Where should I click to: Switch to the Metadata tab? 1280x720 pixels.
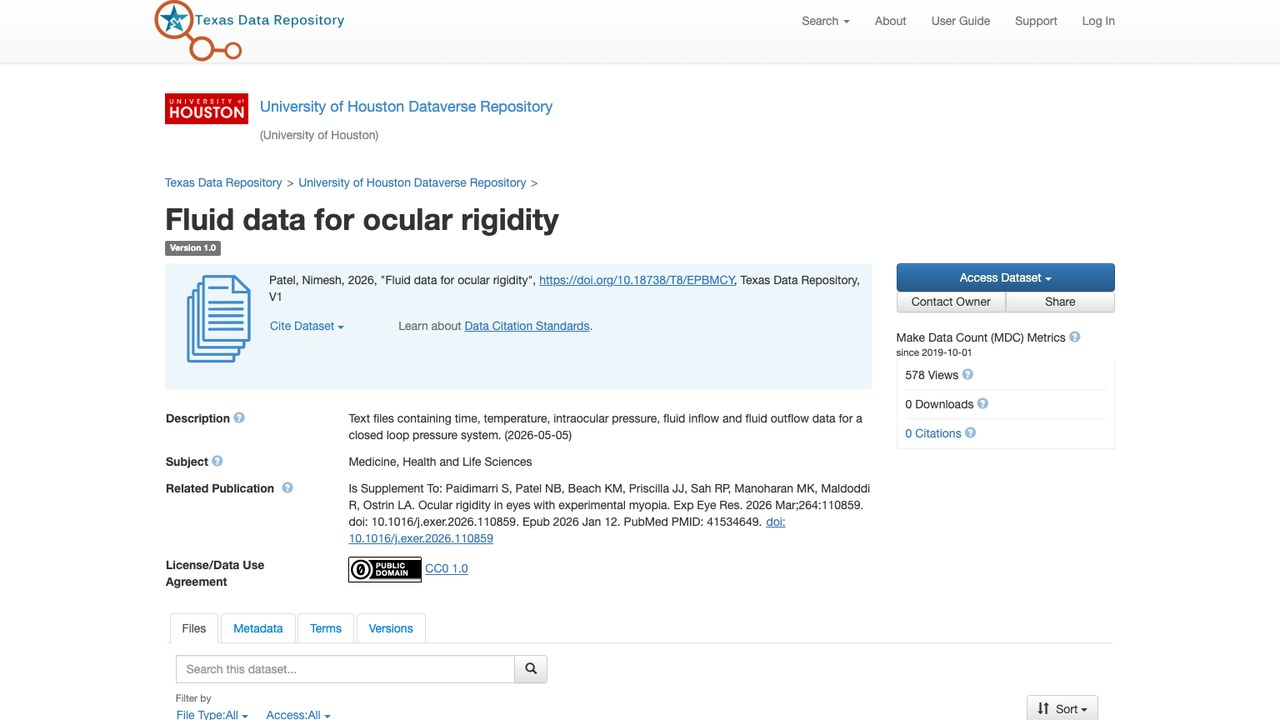point(258,628)
